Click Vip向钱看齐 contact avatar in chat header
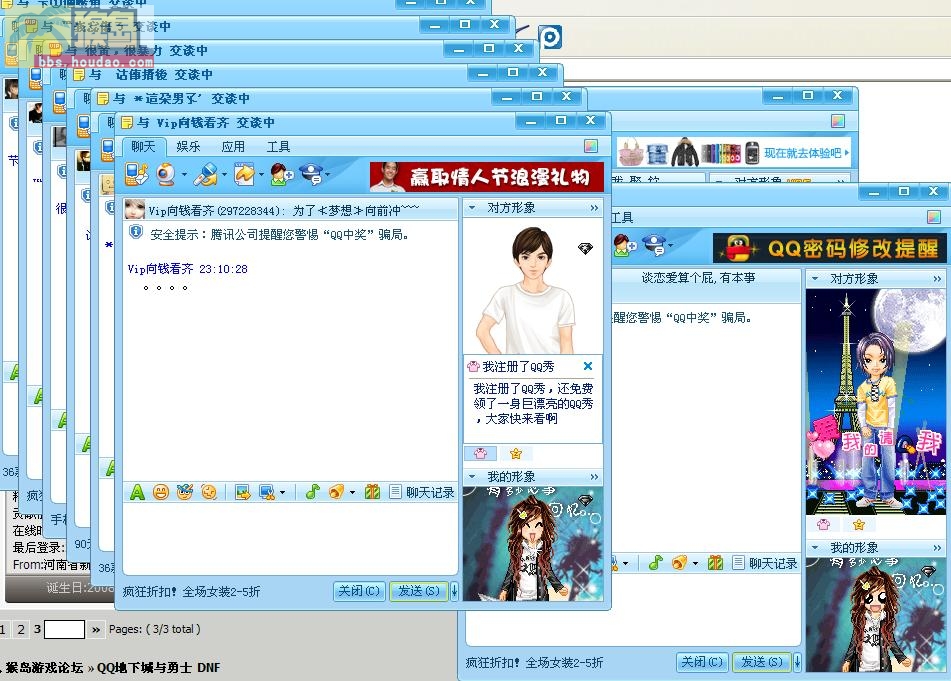The image size is (951, 681). 135,210
